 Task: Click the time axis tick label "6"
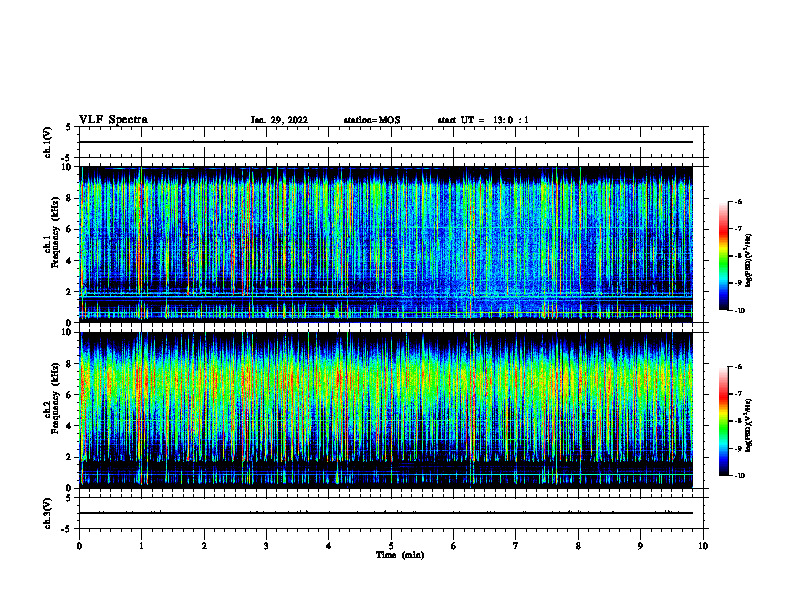point(454,546)
